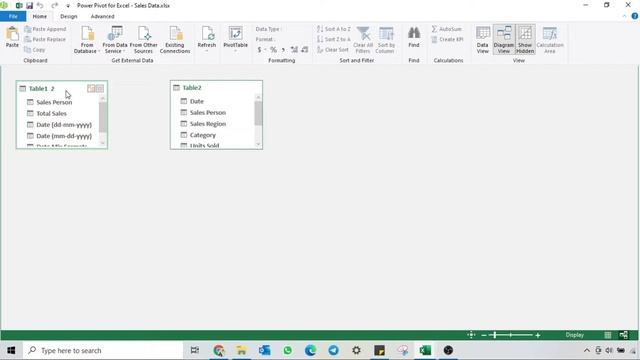Switch to Excel workbook icon in title bar
Screen dimensions: 640x360
coord(19,6)
